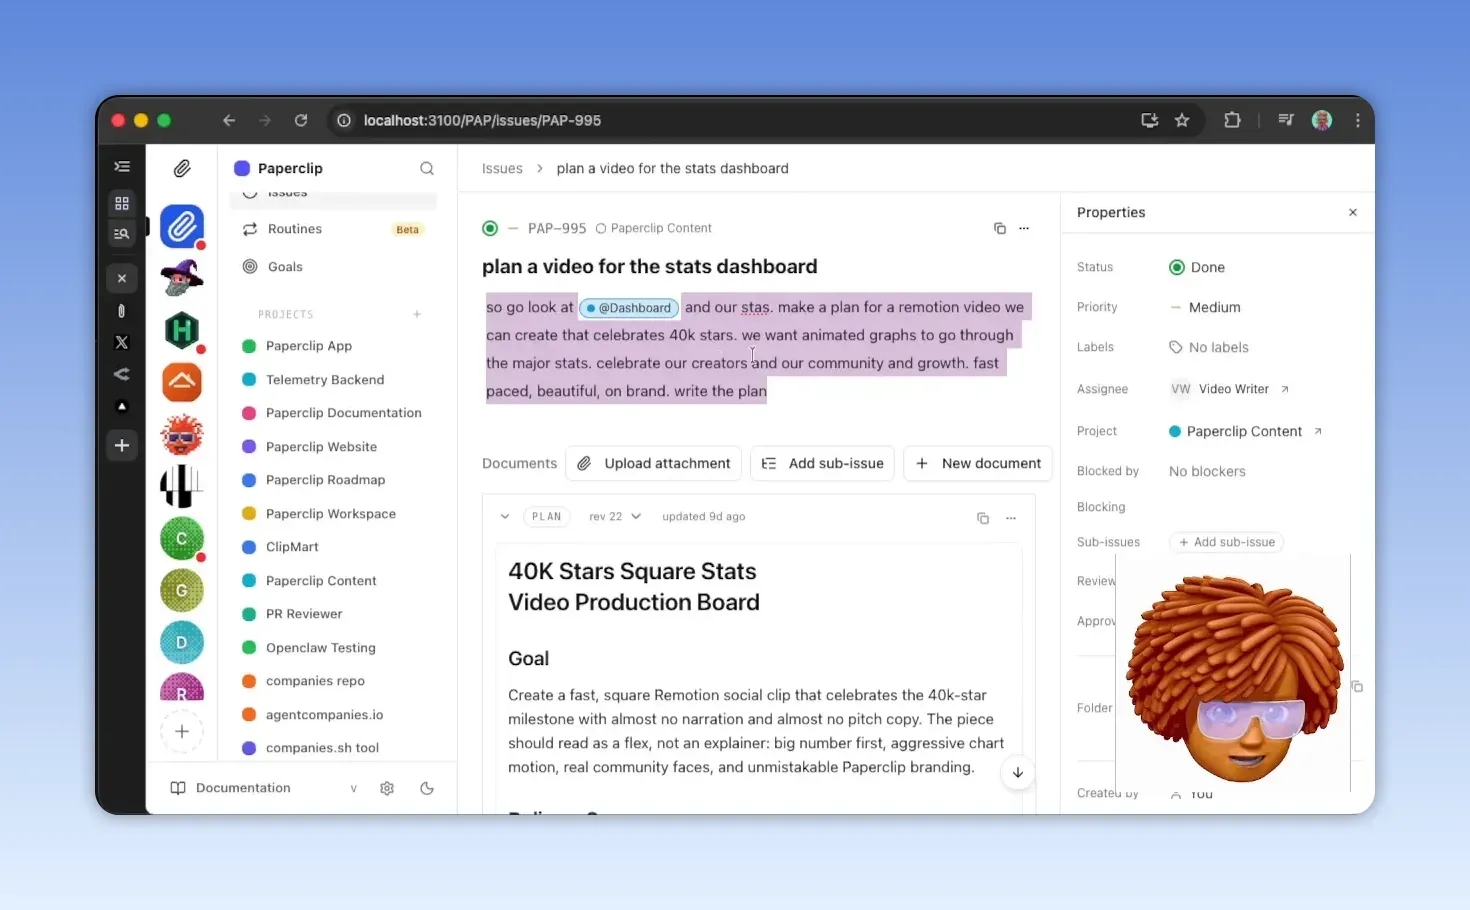1470x910 pixels.
Task: Click the Goals target icon in the sidebar
Action: point(250,266)
